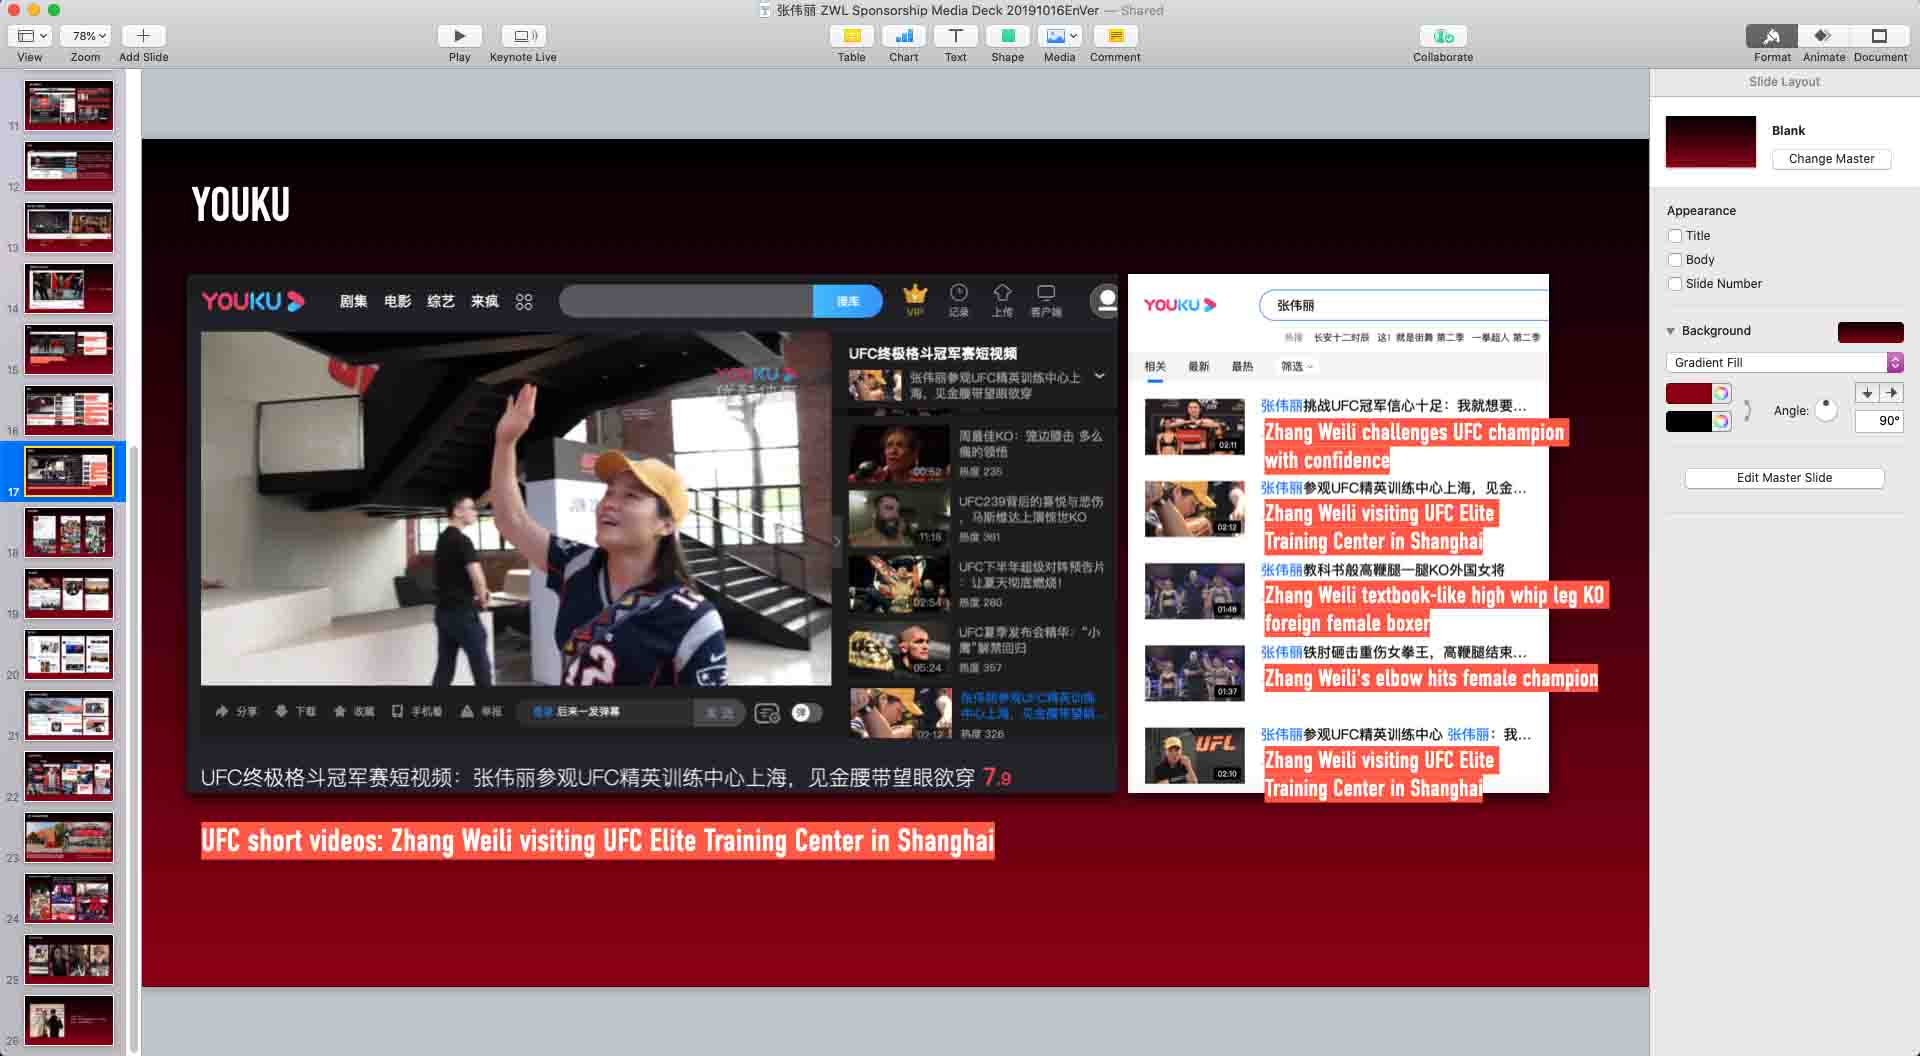Open the second gradient color wheel picker

(1721, 422)
